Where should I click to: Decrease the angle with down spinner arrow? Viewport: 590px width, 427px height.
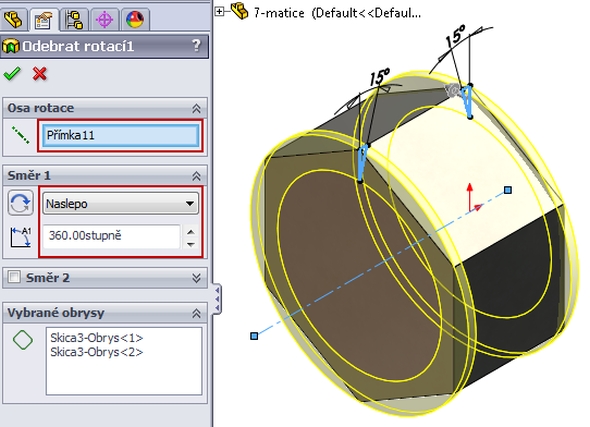click(x=191, y=244)
